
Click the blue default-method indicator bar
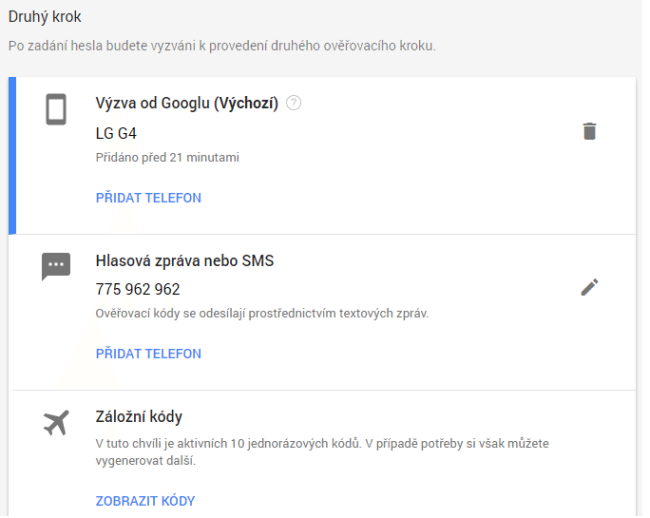[12, 155]
